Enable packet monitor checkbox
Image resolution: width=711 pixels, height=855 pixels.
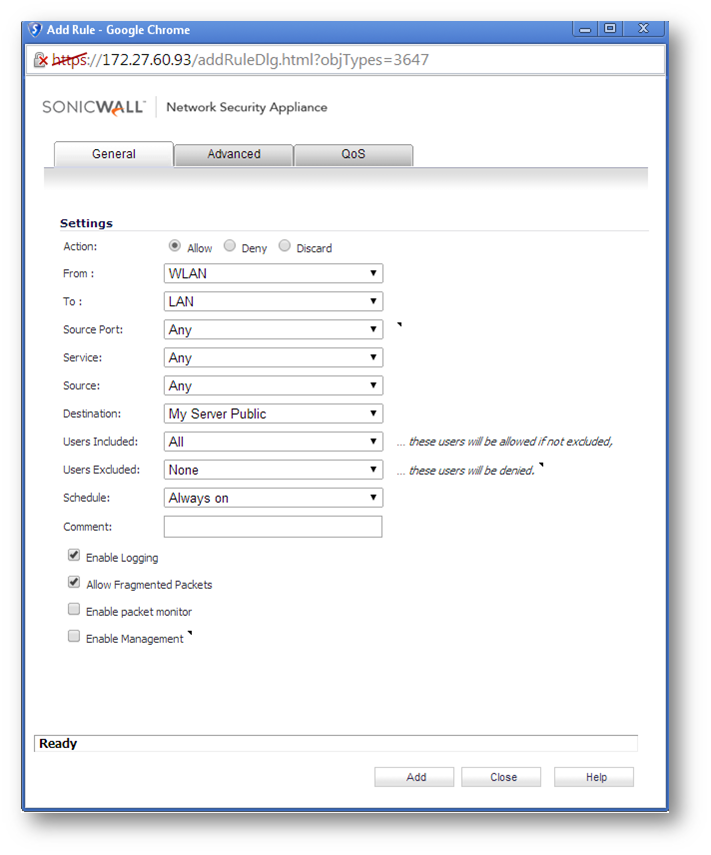pyautogui.click(x=74, y=610)
